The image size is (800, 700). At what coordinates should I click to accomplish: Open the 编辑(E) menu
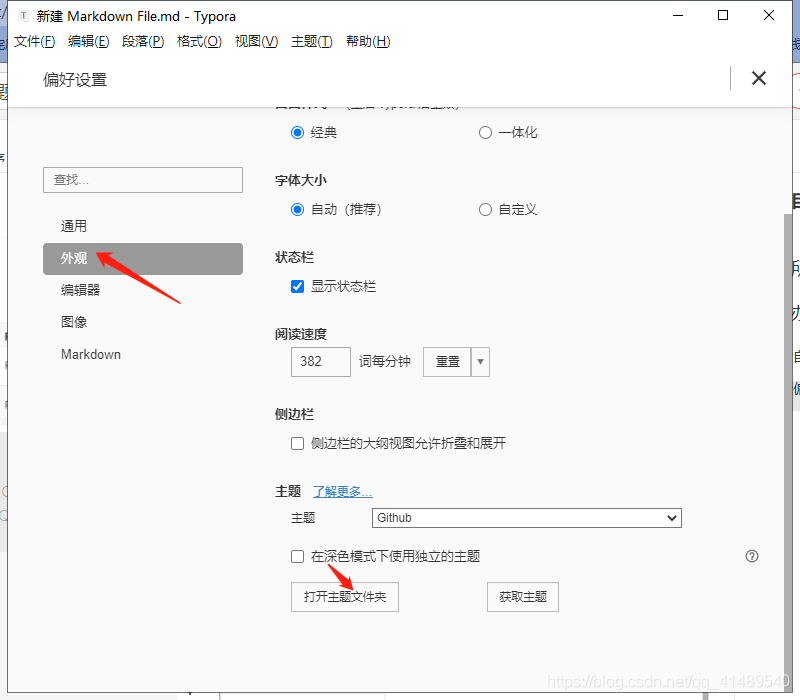(x=88, y=41)
